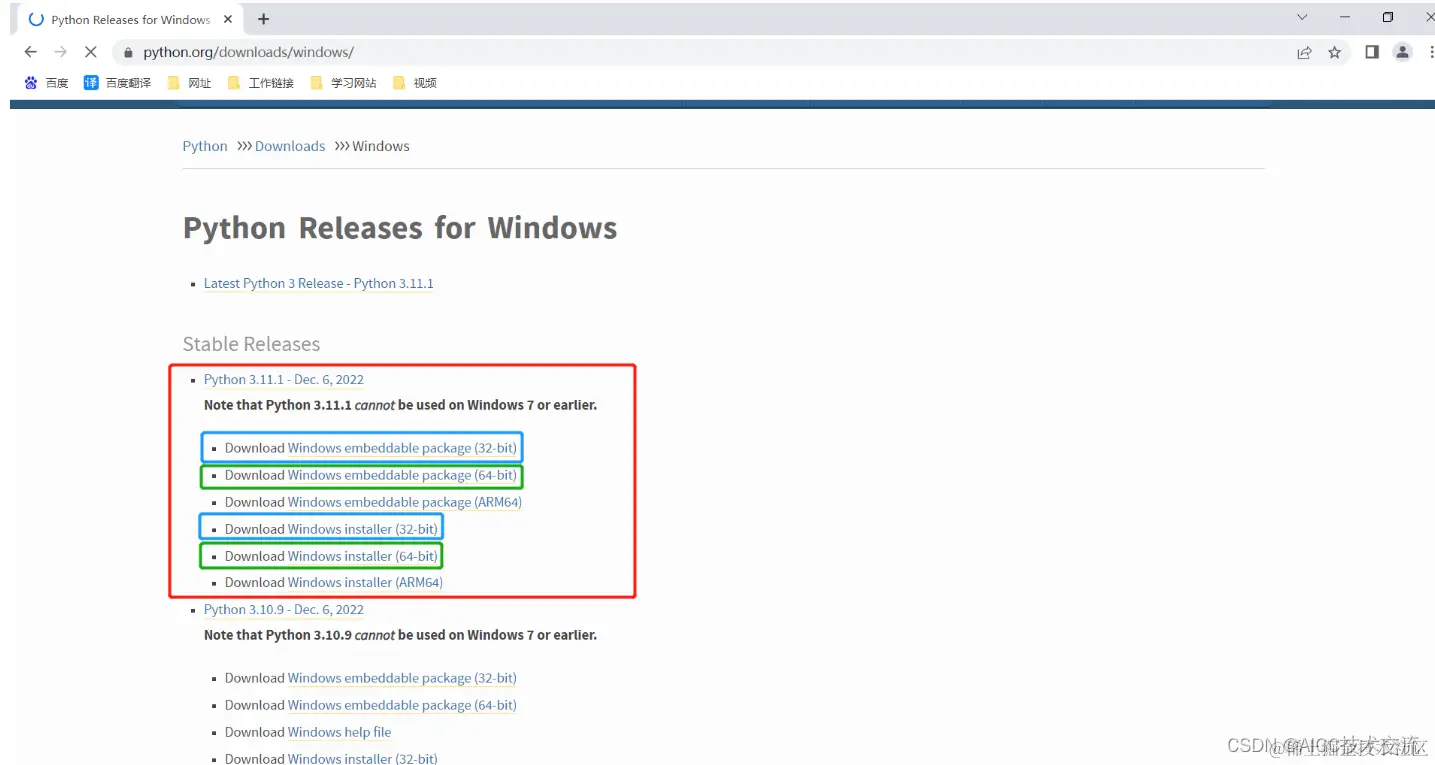This screenshot has width=1435, height=765.
Task: Go back with the browser back arrow
Action: [x=31, y=52]
